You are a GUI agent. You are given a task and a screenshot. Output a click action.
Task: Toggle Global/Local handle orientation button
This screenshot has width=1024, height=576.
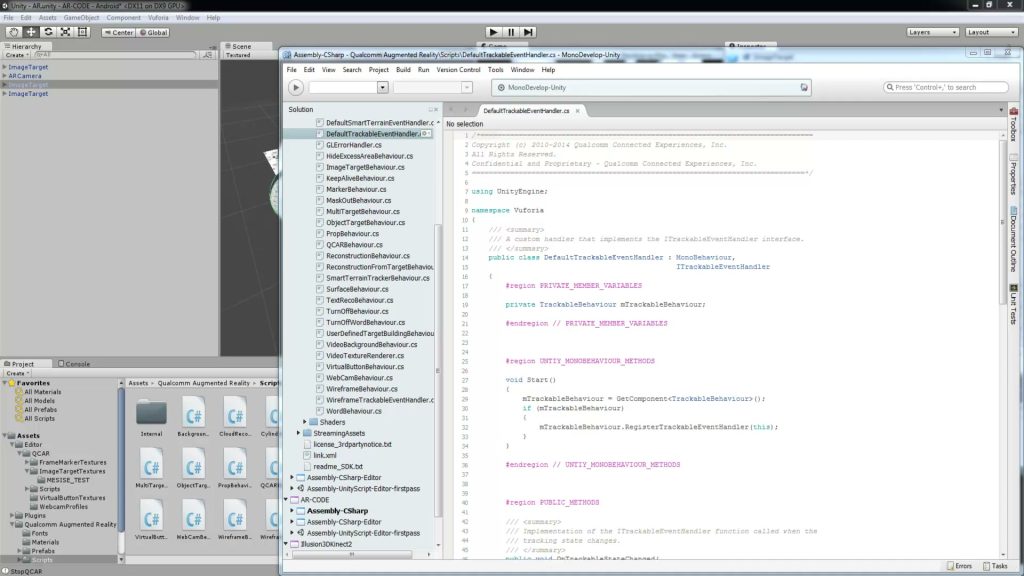coord(153,33)
